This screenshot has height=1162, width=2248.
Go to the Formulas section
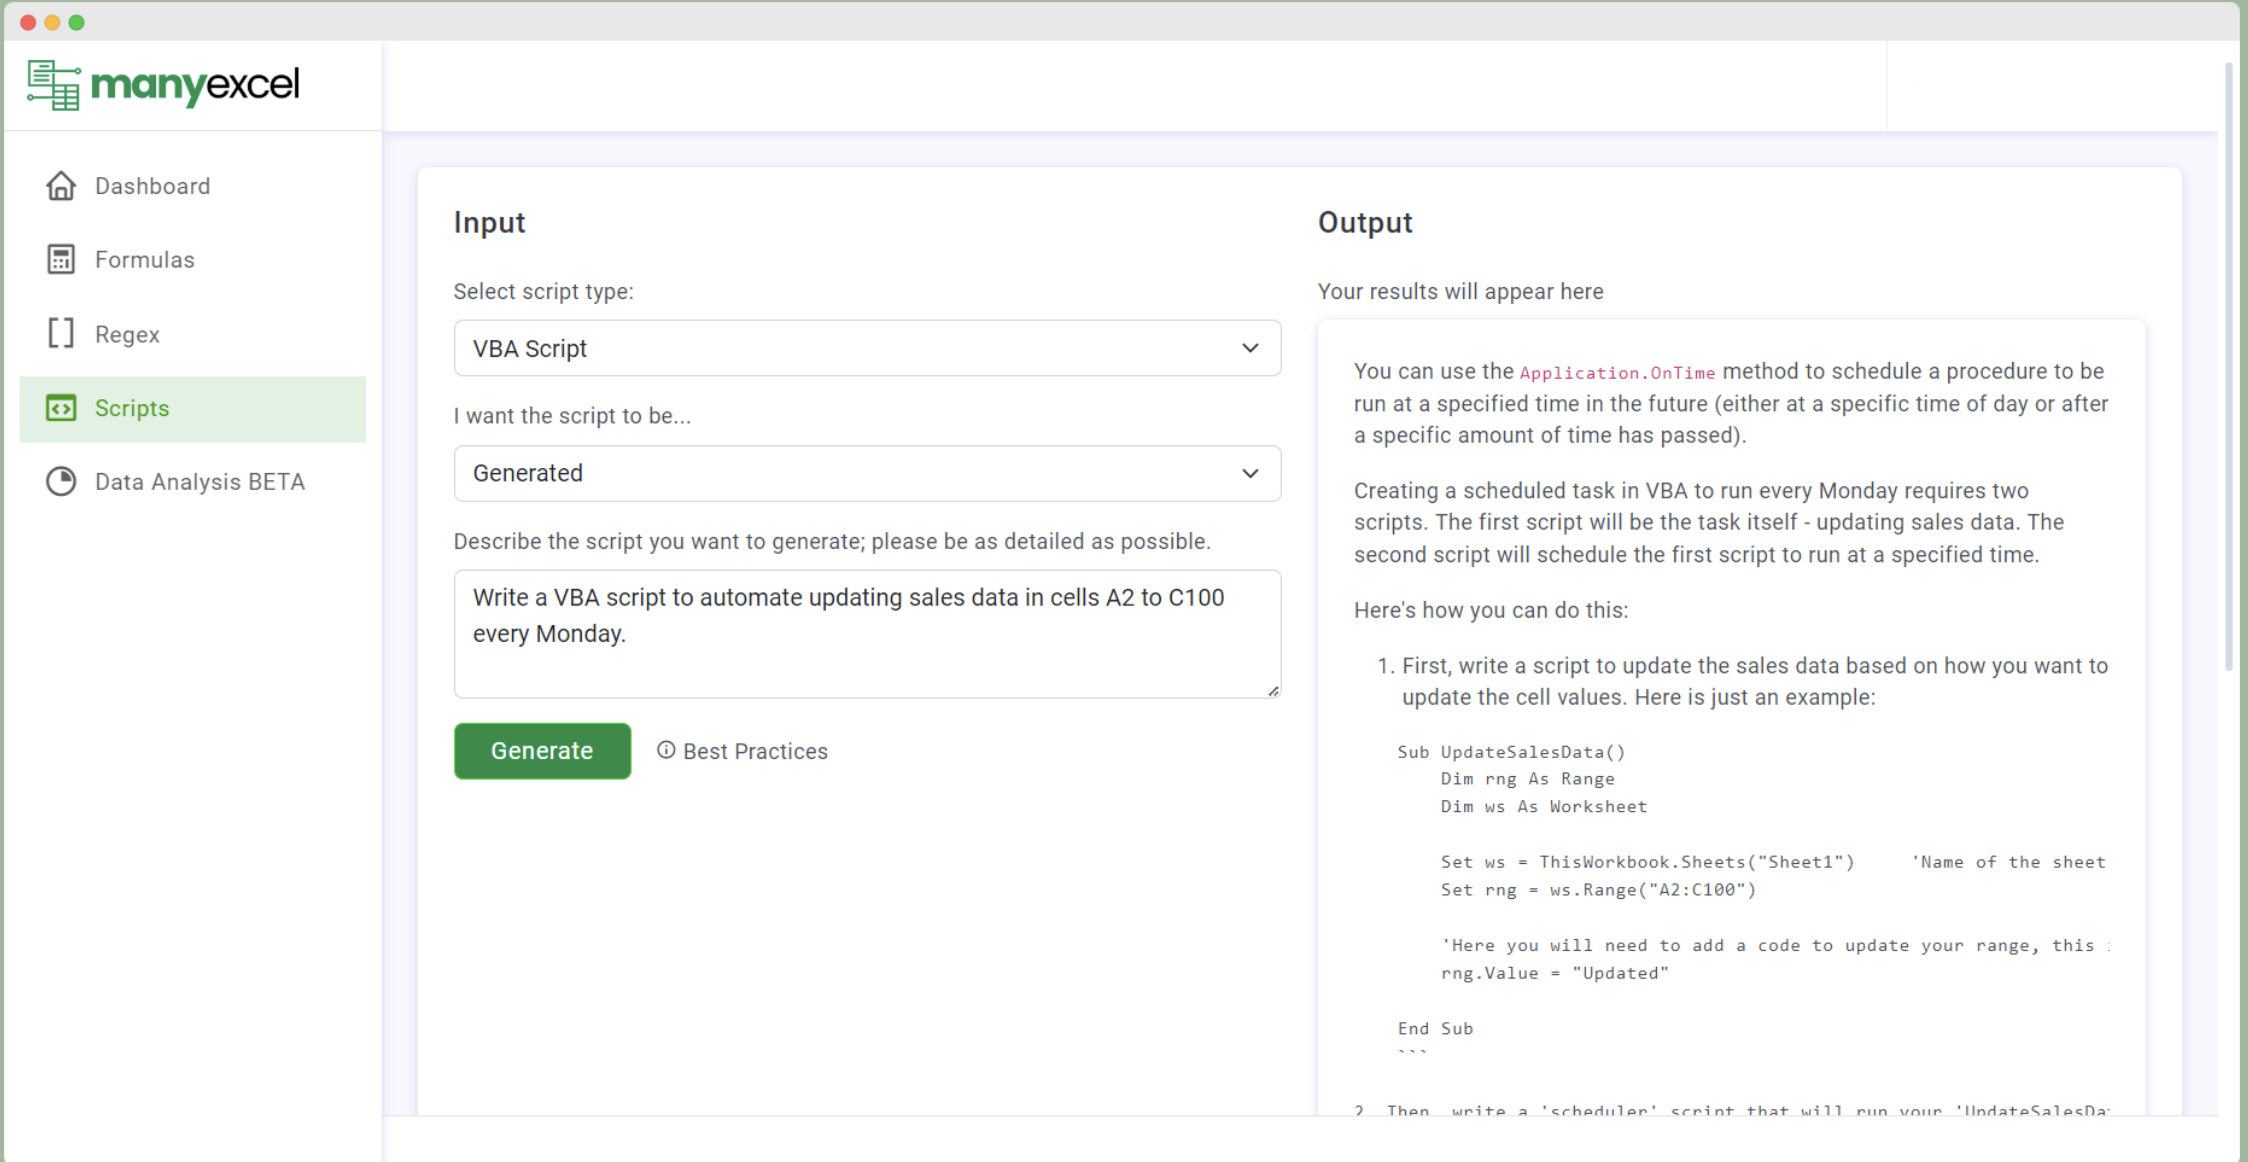coord(193,260)
